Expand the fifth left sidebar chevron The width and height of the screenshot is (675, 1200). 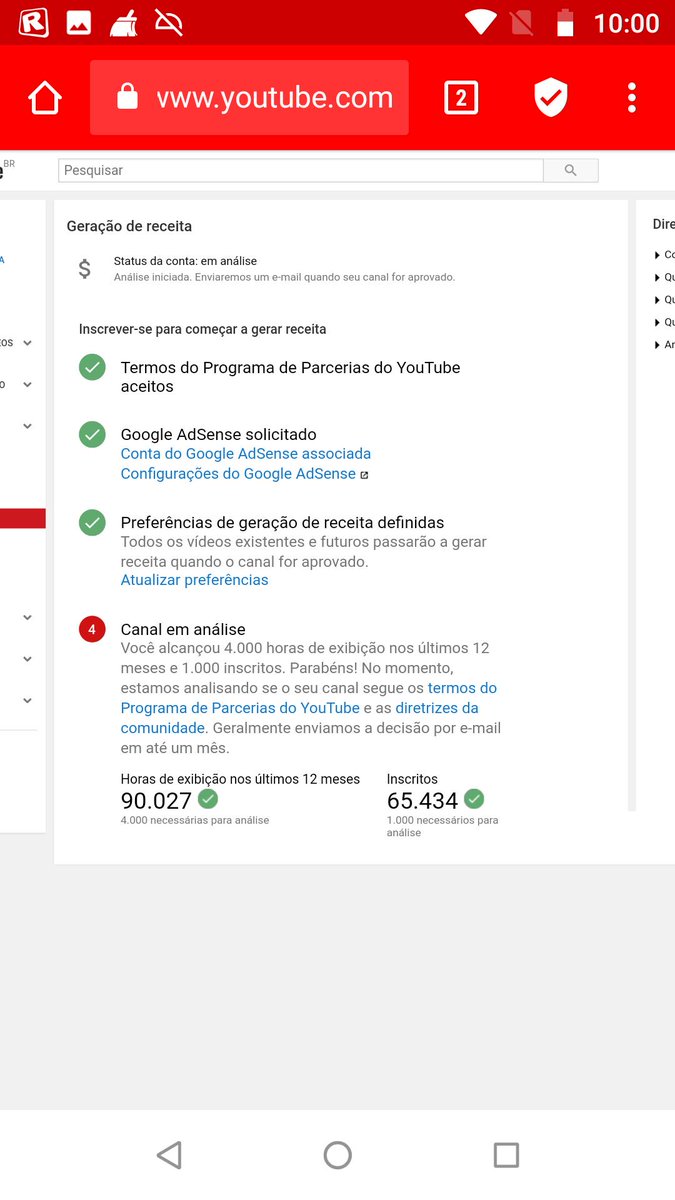[27, 659]
